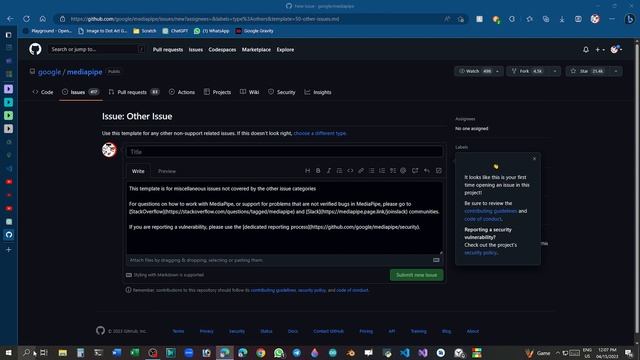Open the Projects tab

(218, 92)
